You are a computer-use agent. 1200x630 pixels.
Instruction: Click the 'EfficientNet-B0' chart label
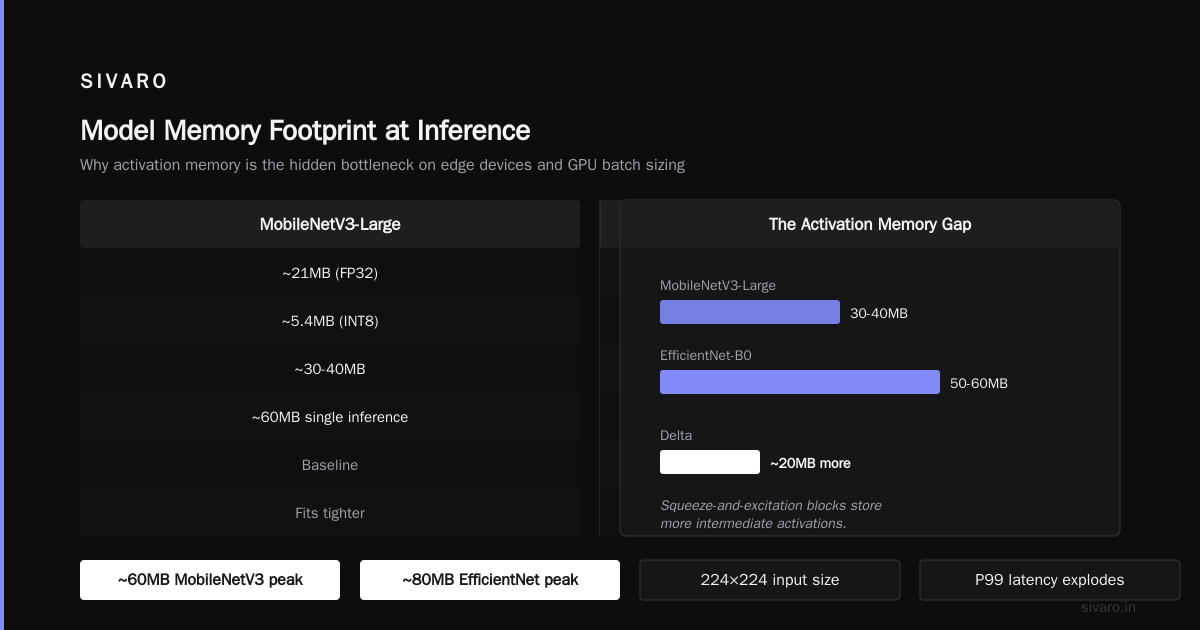click(705, 355)
